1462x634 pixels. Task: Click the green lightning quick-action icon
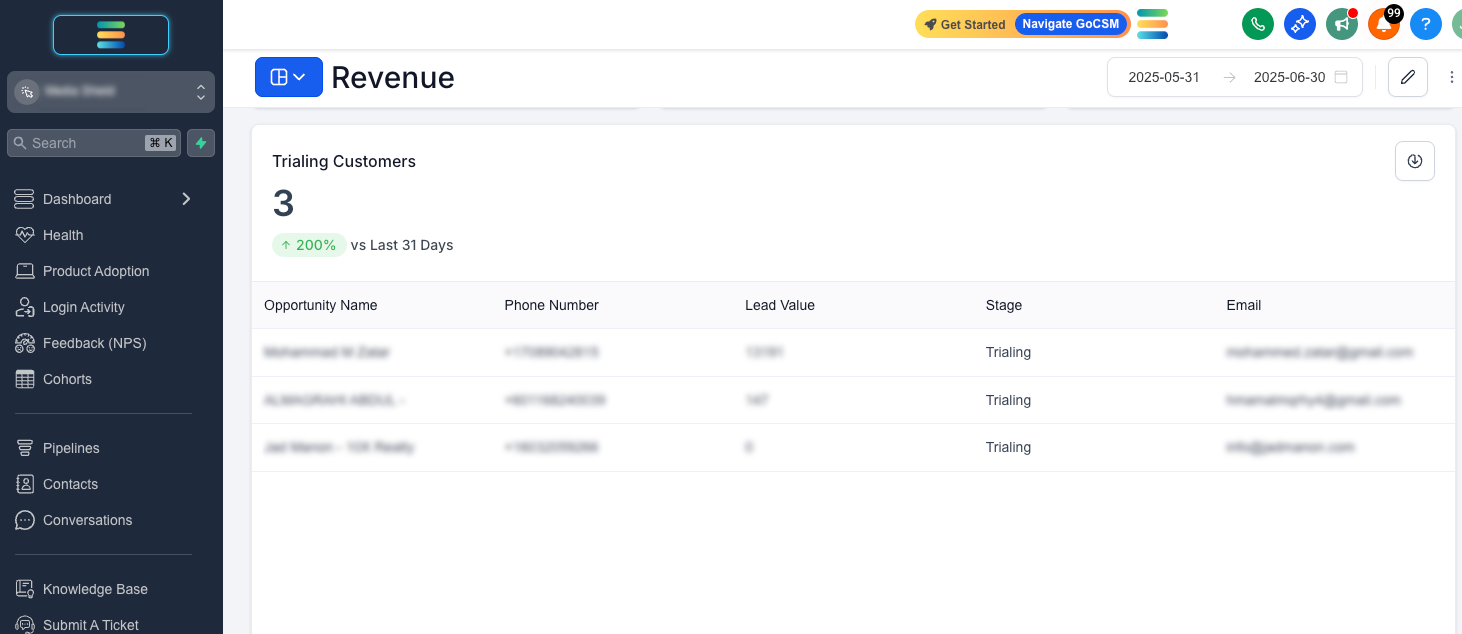201,143
